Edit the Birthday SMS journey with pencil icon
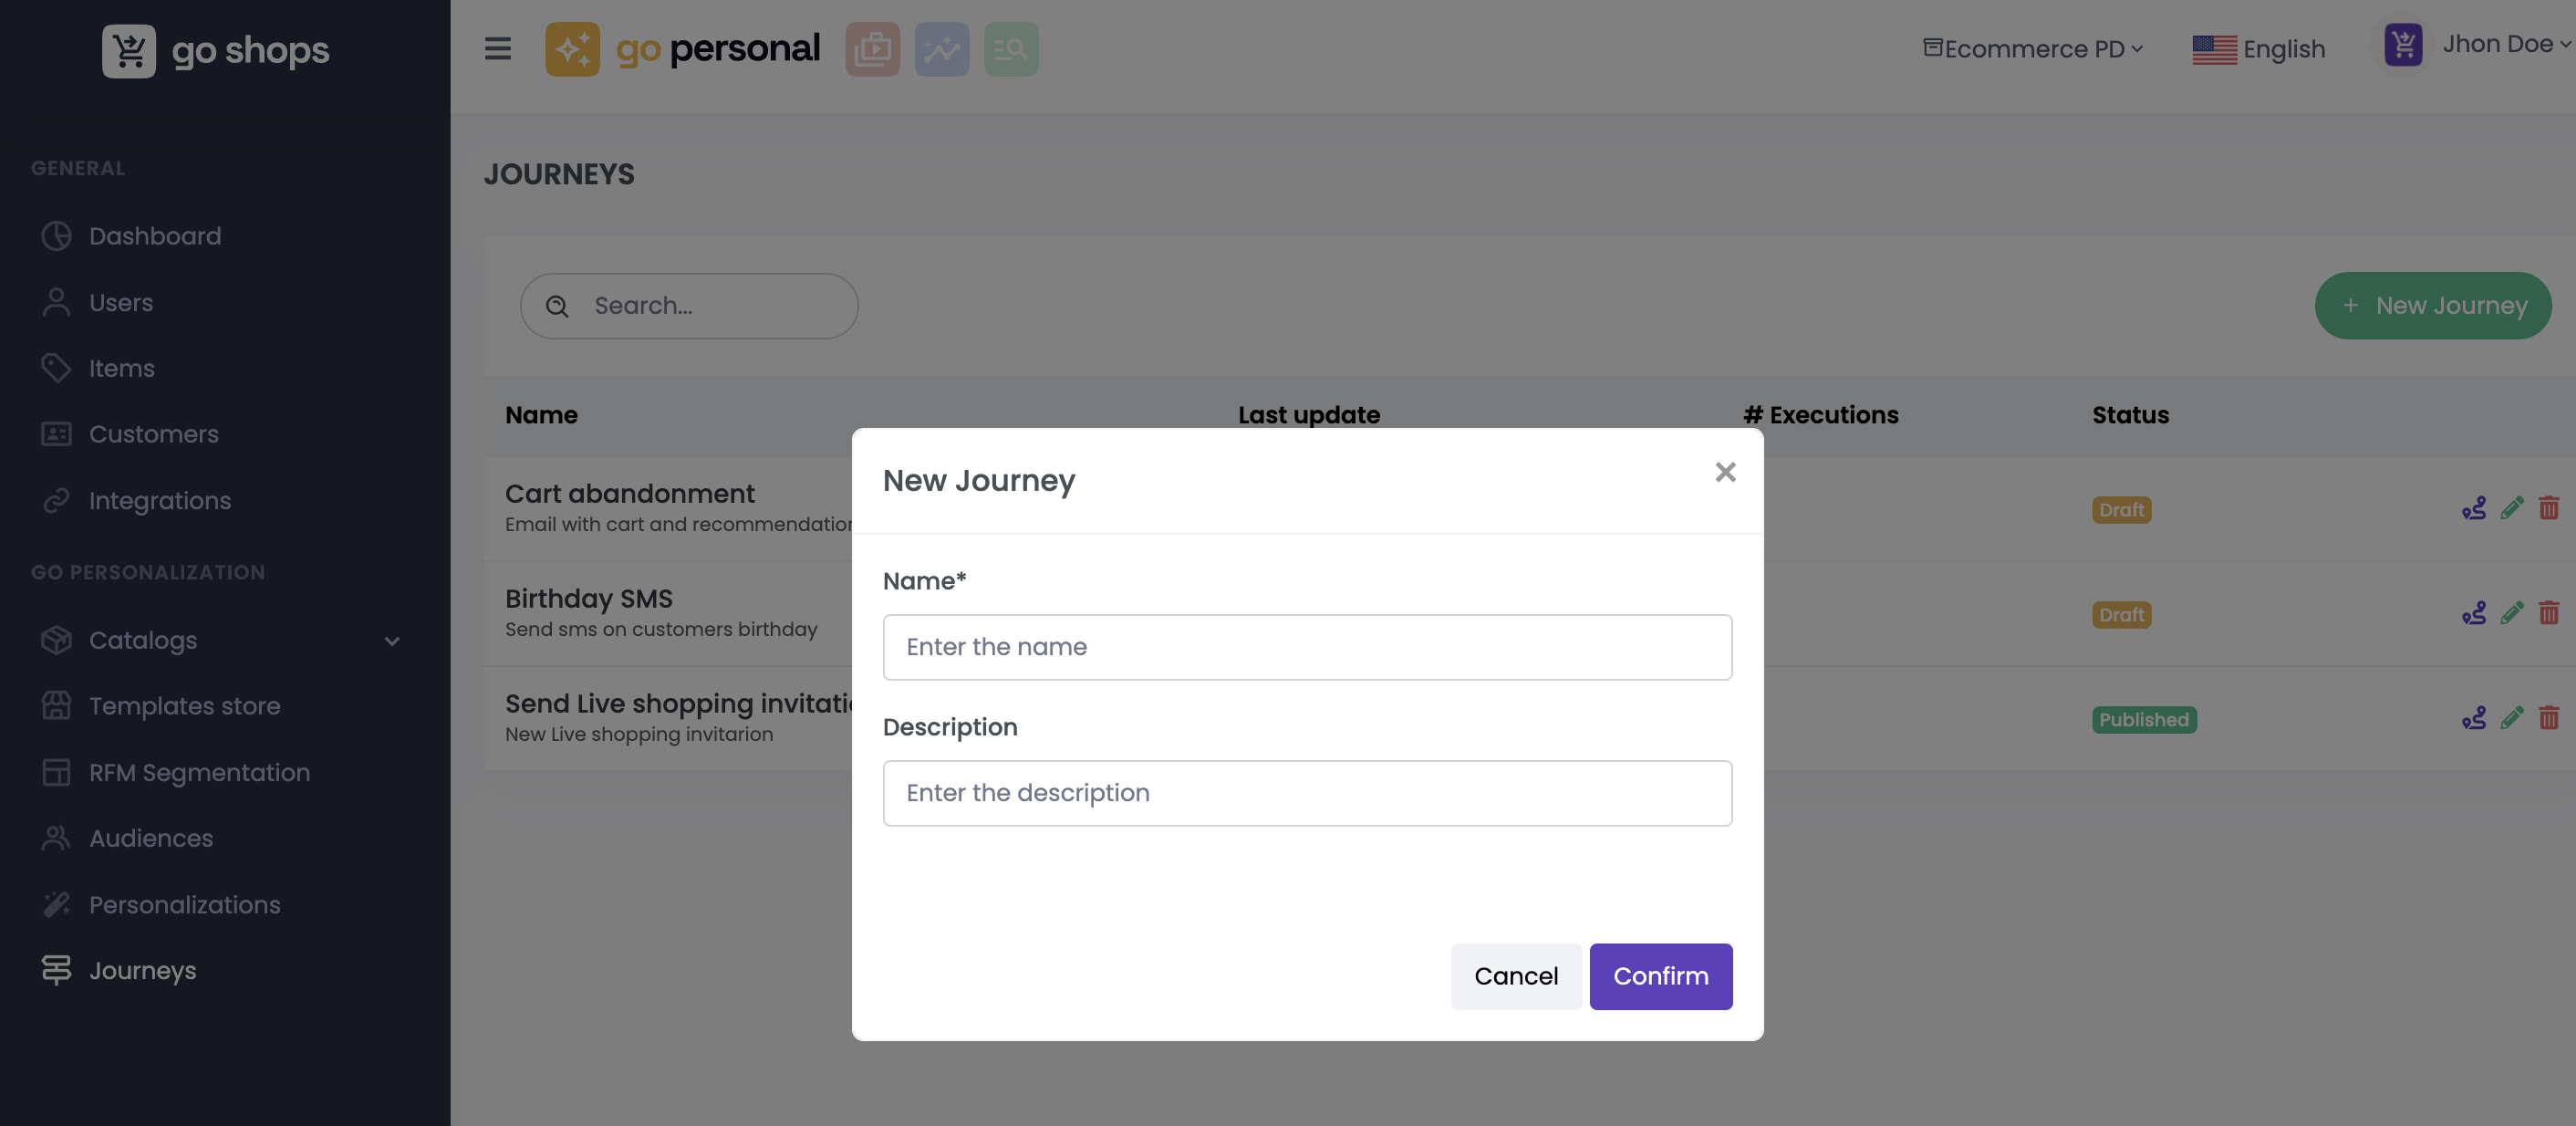Image resolution: width=2576 pixels, height=1126 pixels. (2511, 613)
